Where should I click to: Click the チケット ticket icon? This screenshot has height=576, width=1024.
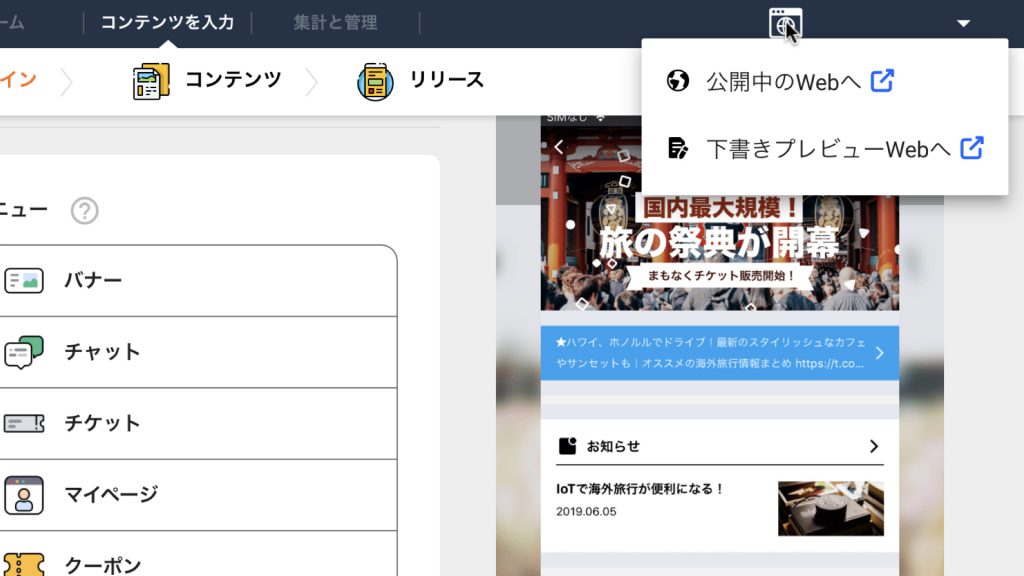(x=24, y=423)
